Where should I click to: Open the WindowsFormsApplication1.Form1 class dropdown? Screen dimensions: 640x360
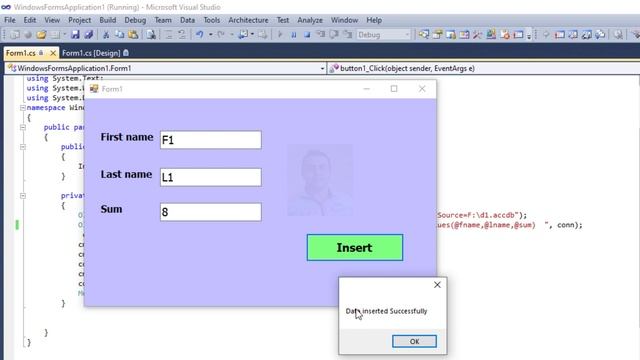pos(165,68)
